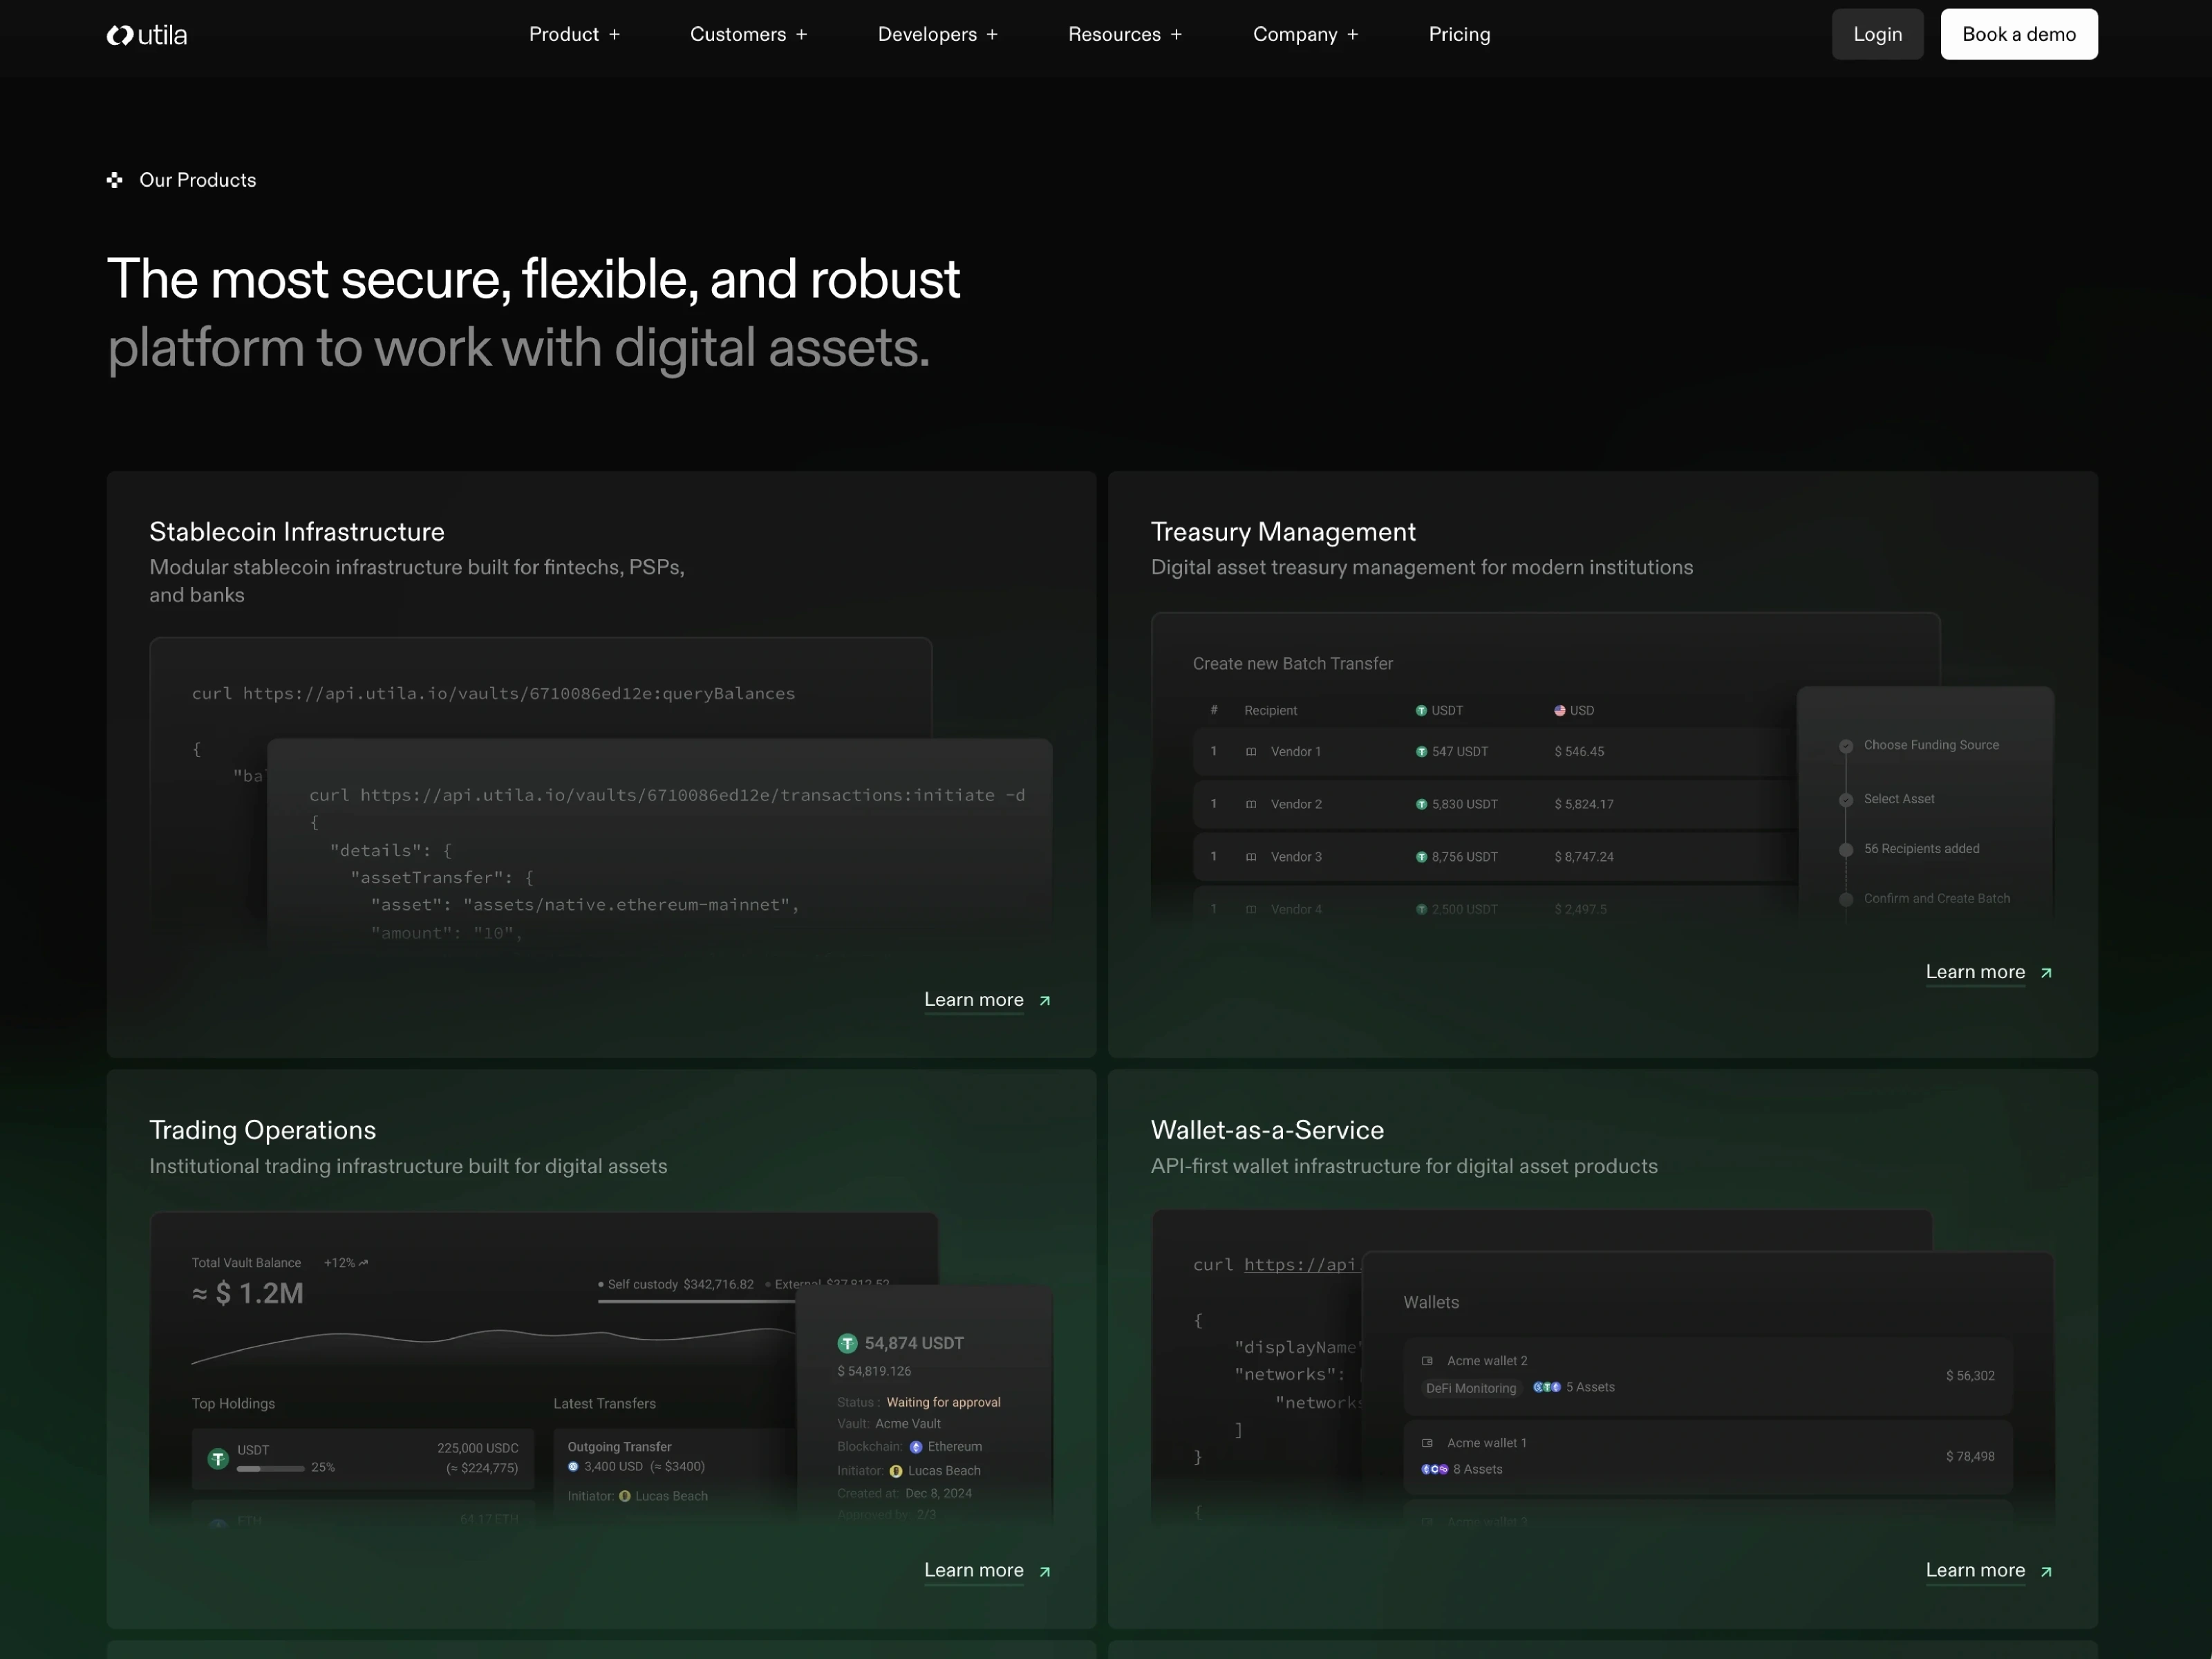Click the Vendor 1 recipient icon
2212x1659 pixels.
(1251, 752)
